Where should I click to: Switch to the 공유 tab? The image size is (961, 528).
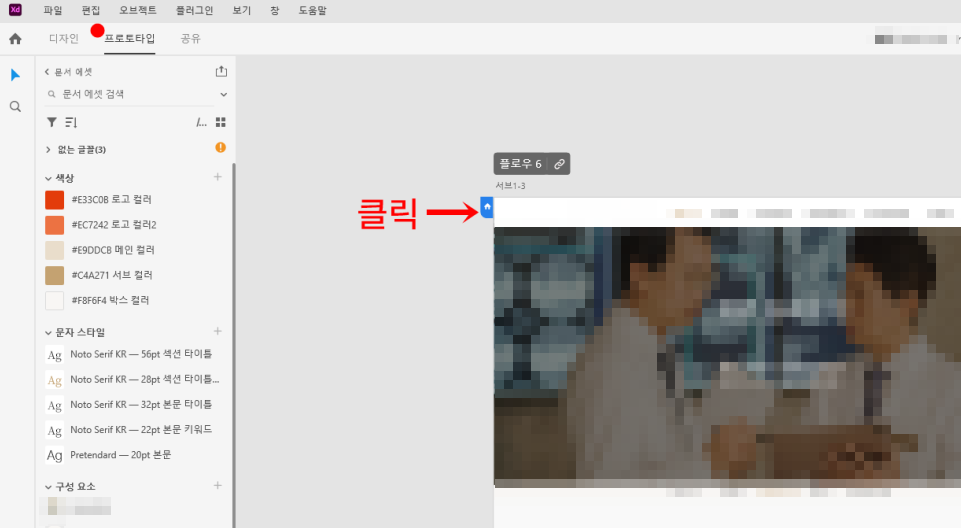tap(191, 39)
